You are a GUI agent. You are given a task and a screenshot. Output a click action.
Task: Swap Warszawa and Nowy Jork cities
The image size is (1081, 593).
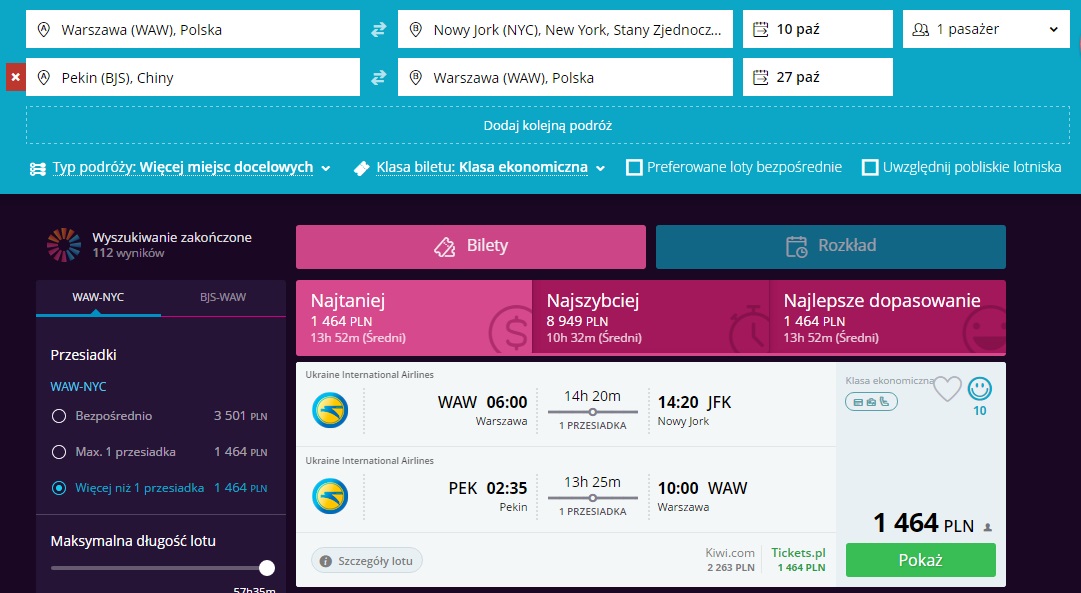point(378,30)
